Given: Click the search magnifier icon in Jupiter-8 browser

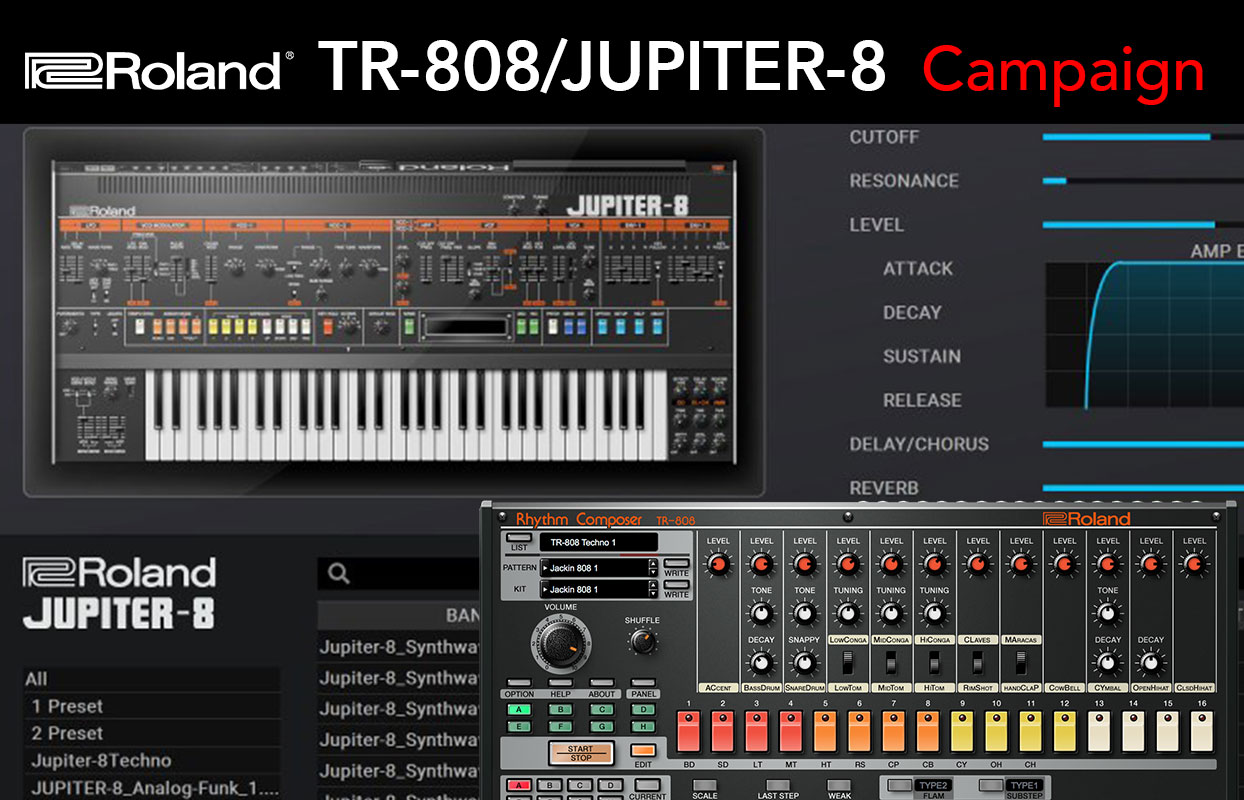Looking at the screenshot, I should click(339, 573).
